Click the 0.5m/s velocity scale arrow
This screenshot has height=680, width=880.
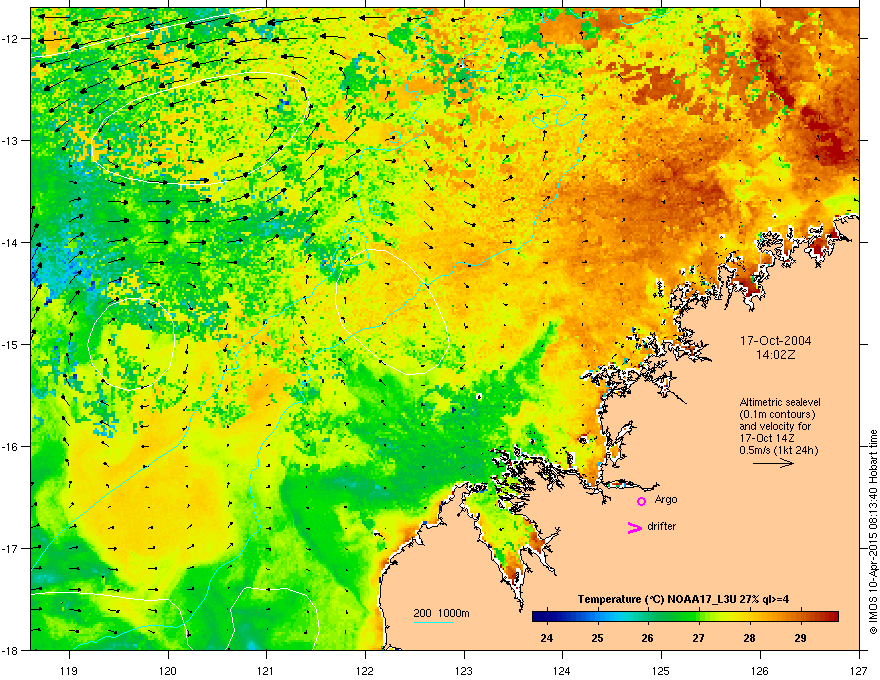click(773, 463)
